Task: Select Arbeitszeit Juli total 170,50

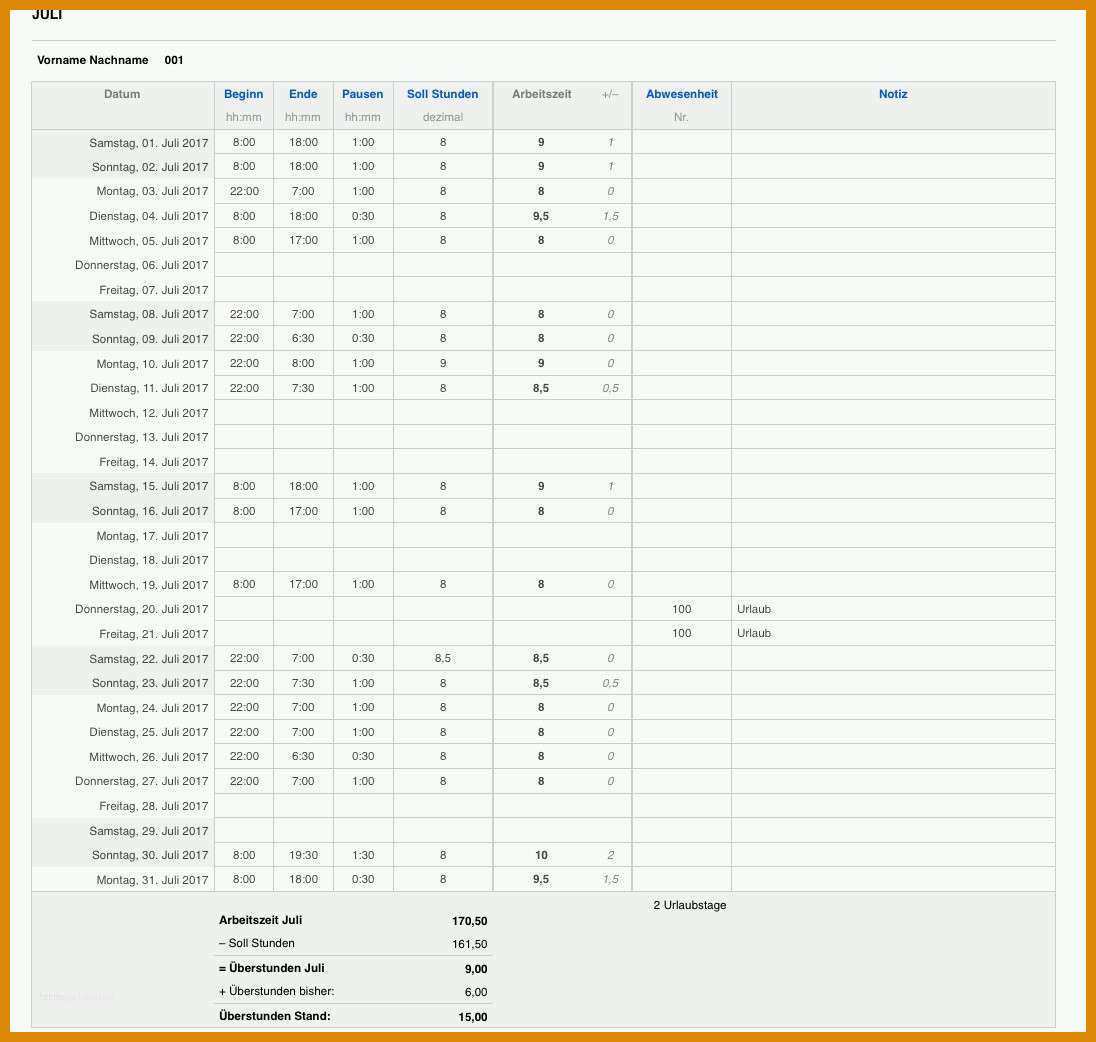Action: (469, 921)
